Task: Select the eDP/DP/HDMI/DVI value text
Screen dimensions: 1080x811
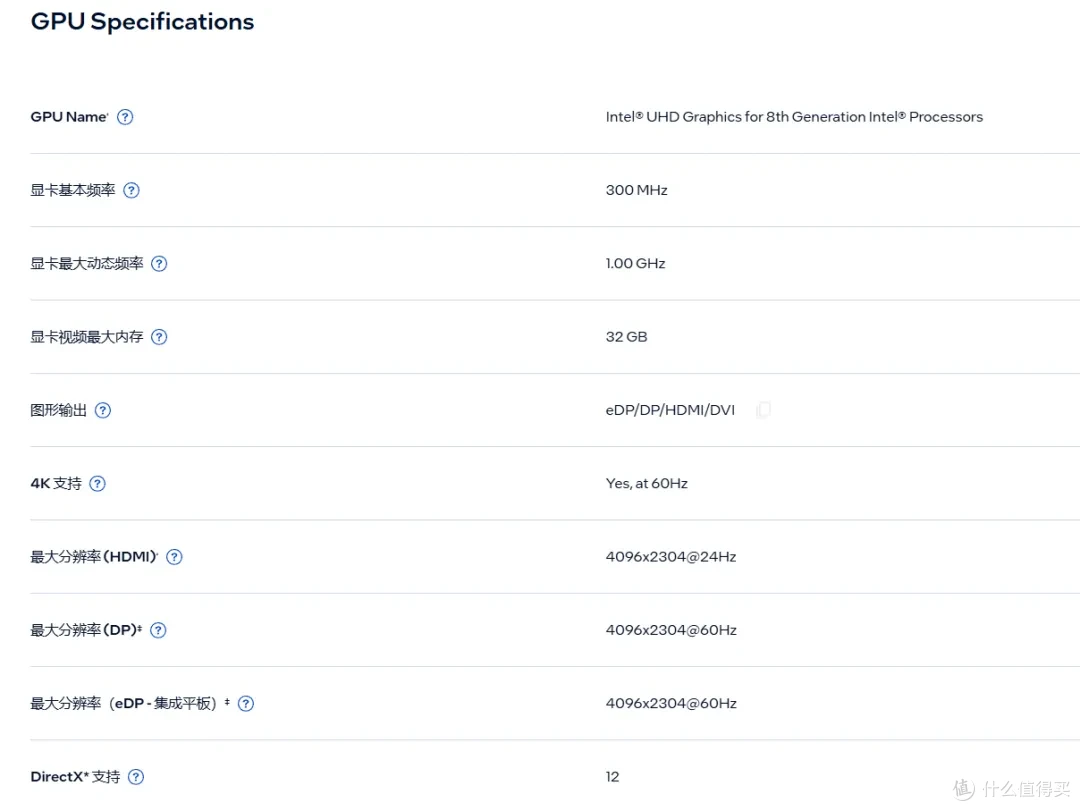Action: pos(670,411)
